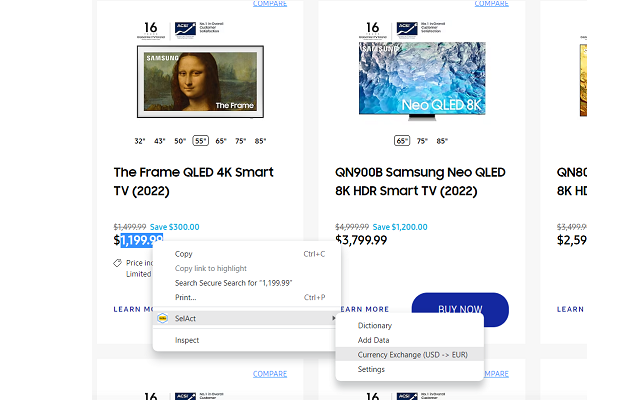Screen dimensions: 640x400
Task: Click The Frame QLED 4K Smart TV title
Action: coord(193,181)
